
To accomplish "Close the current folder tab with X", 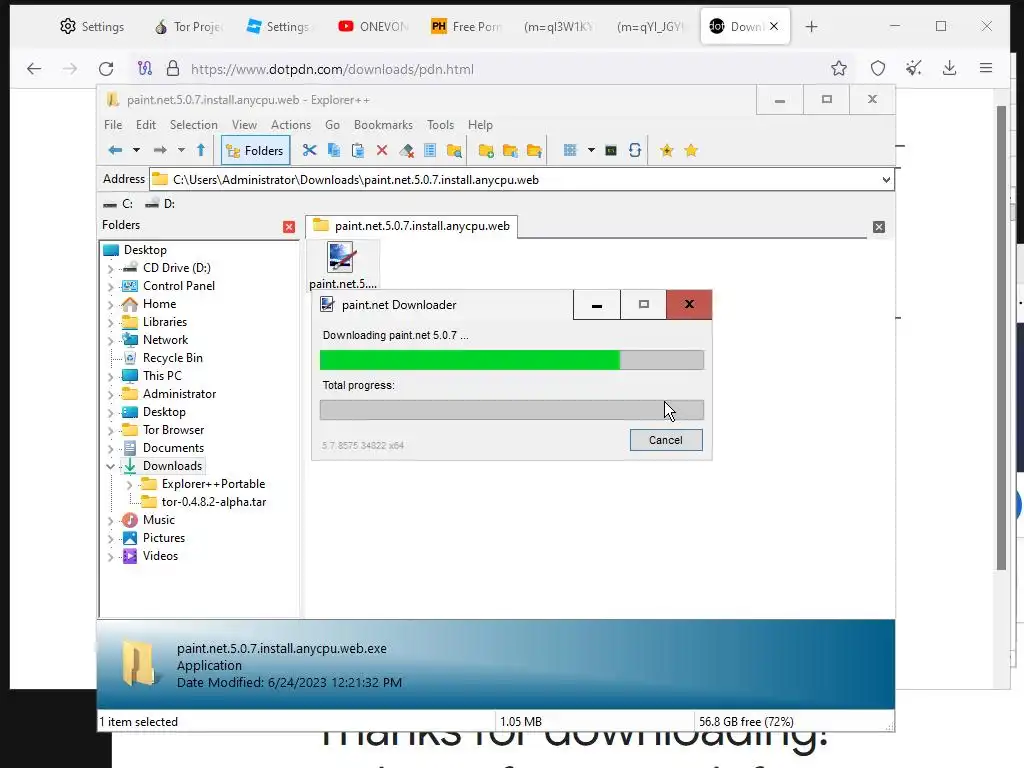I will click(879, 227).
